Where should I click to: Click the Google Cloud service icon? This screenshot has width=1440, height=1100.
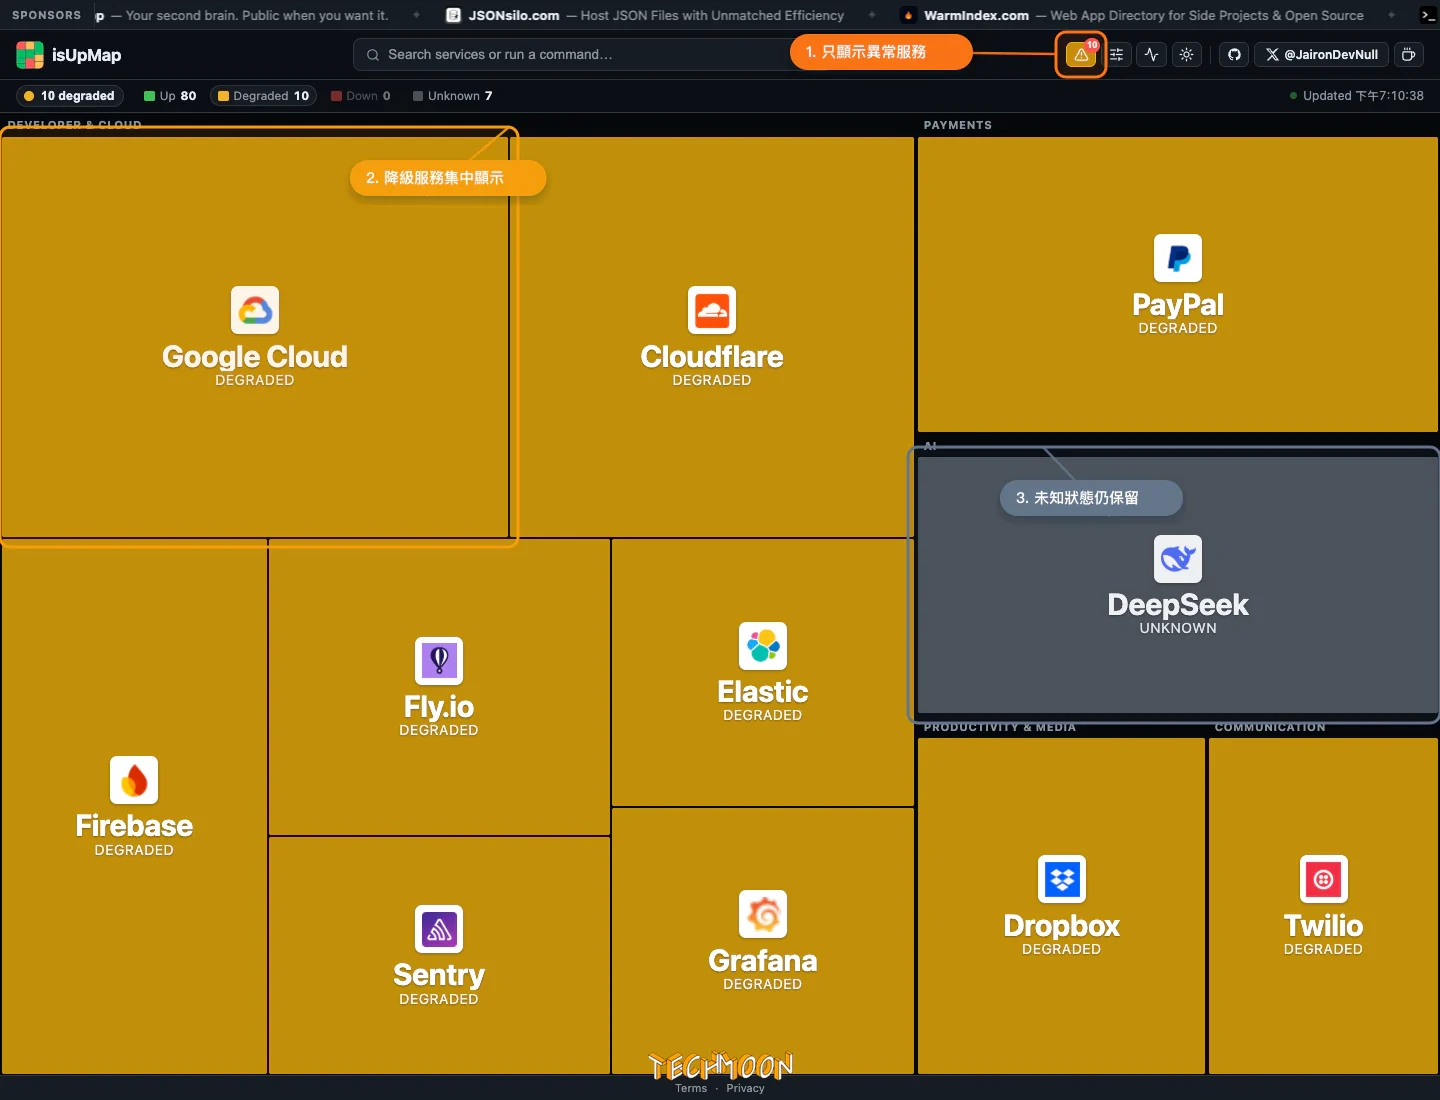tap(255, 311)
